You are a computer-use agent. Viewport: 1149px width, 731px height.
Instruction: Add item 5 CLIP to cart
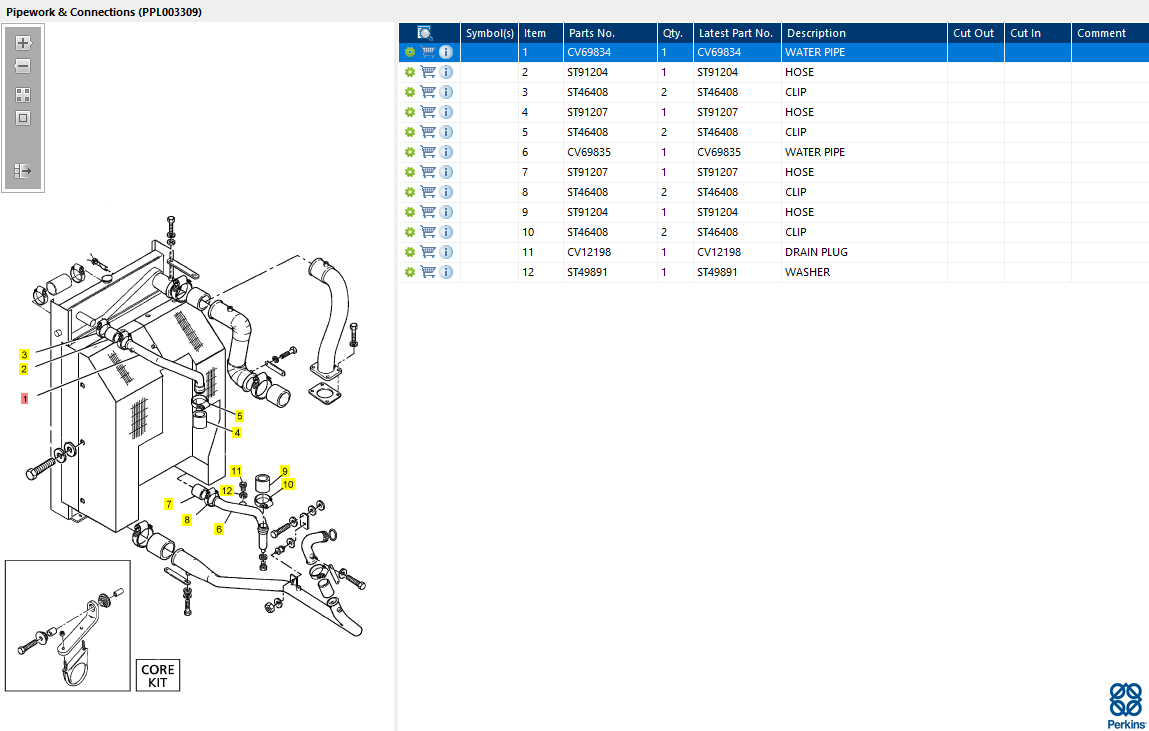click(428, 132)
